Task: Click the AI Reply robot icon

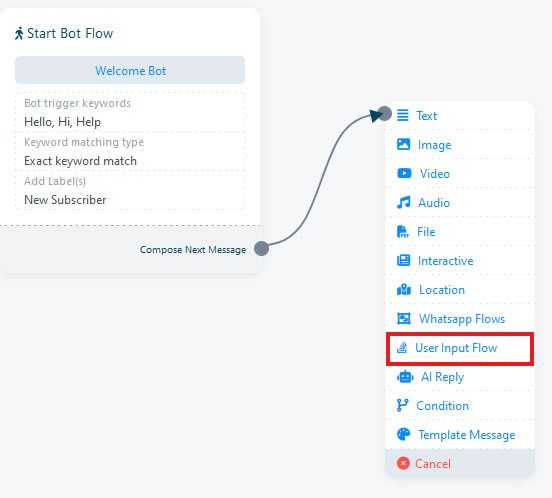Action: coord(405,377)
